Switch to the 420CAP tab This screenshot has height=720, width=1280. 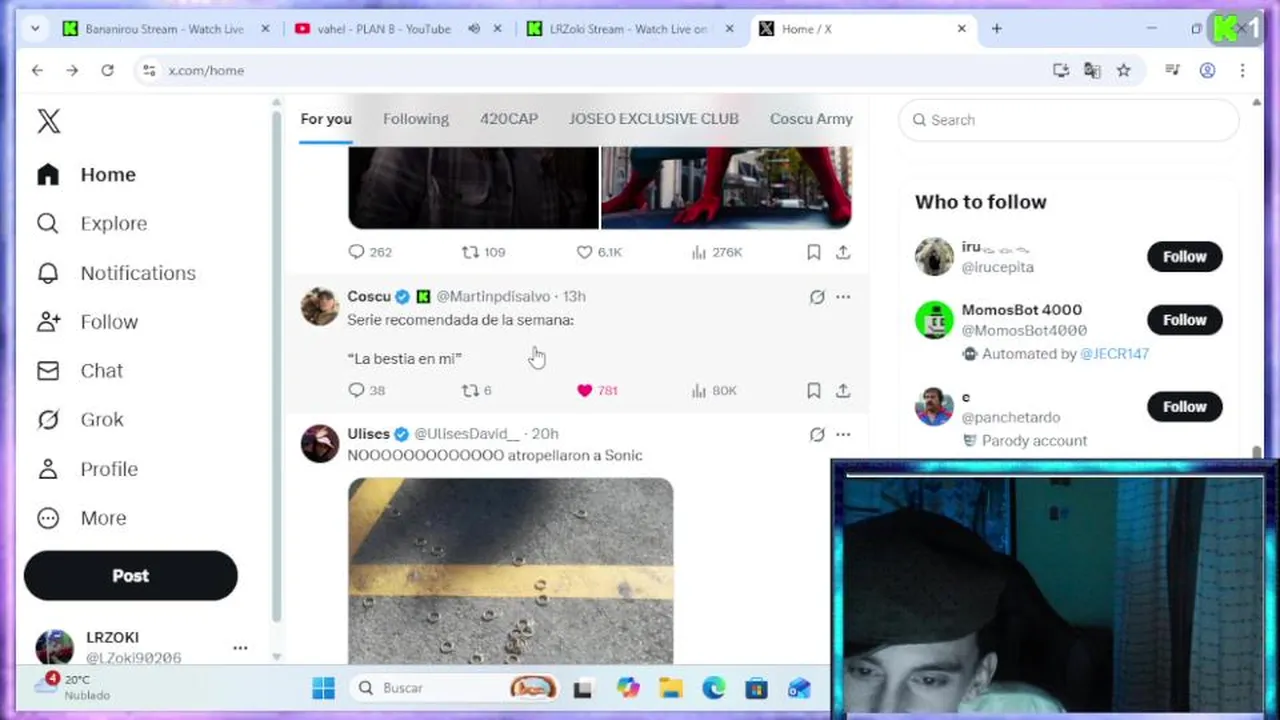tap(509, 119)
